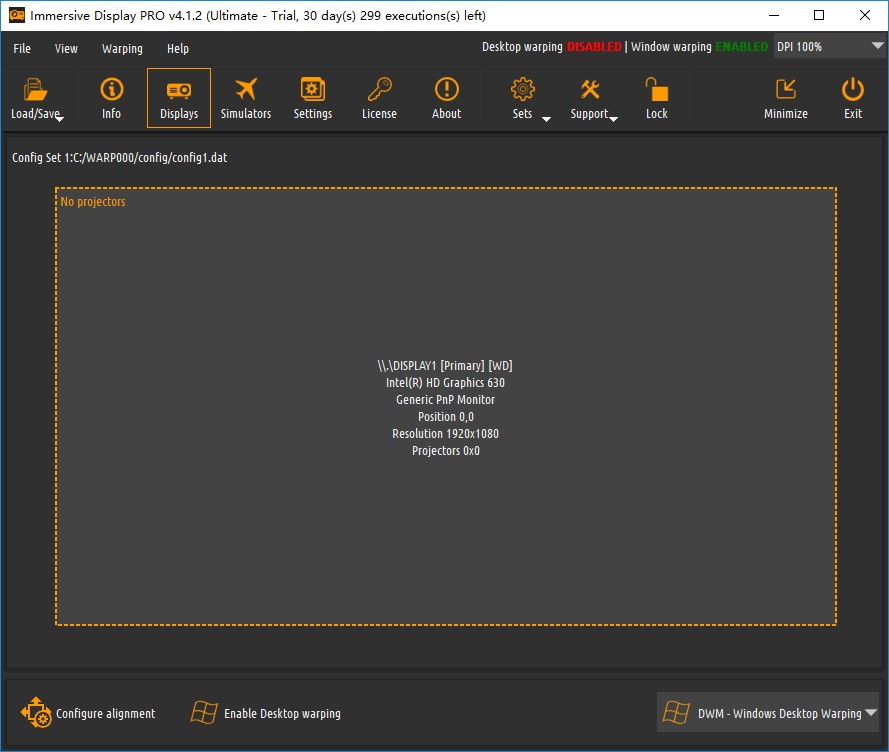The width and height of the screenshot is (889, 752).
Task: Click the Generic PnP Monitor text
Action: coord(446,400)
